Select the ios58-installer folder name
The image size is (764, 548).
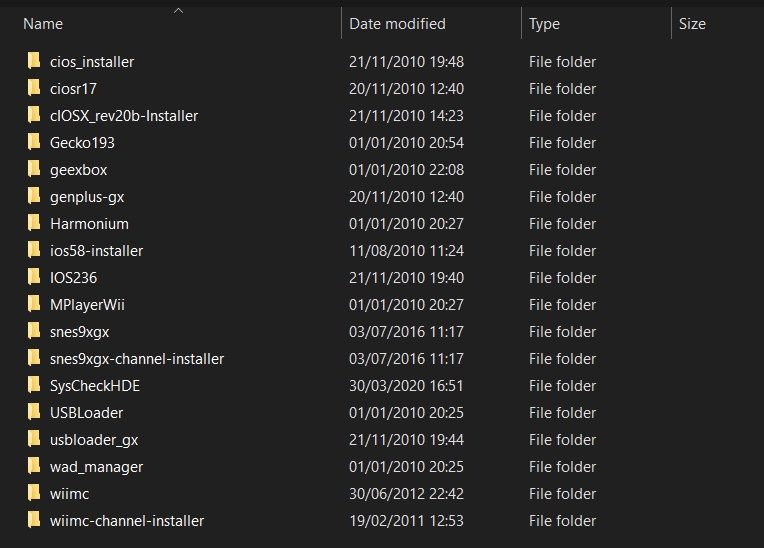[96, 251]
